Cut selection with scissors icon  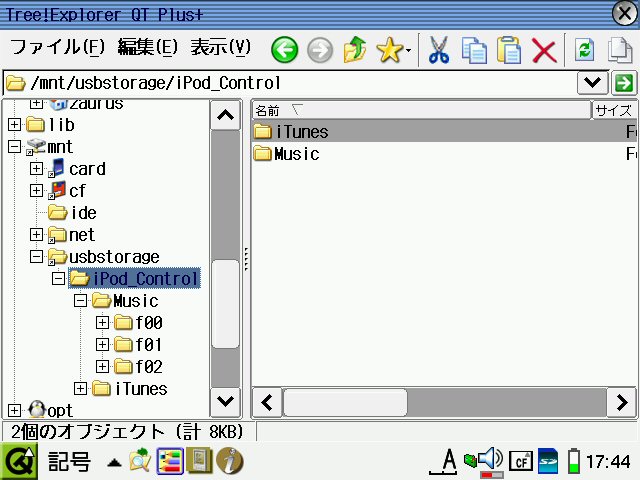(x=438, y=49)
